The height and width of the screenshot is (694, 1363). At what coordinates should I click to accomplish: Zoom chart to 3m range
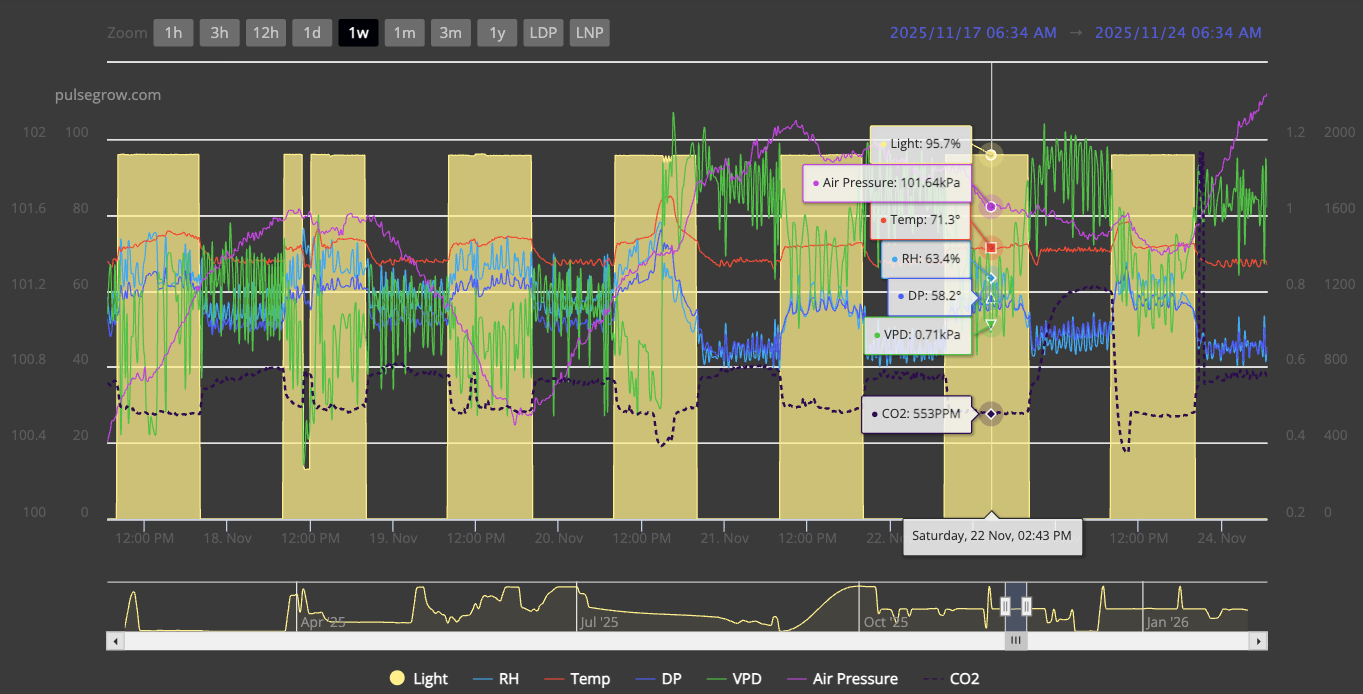click(x=450, y=33)
